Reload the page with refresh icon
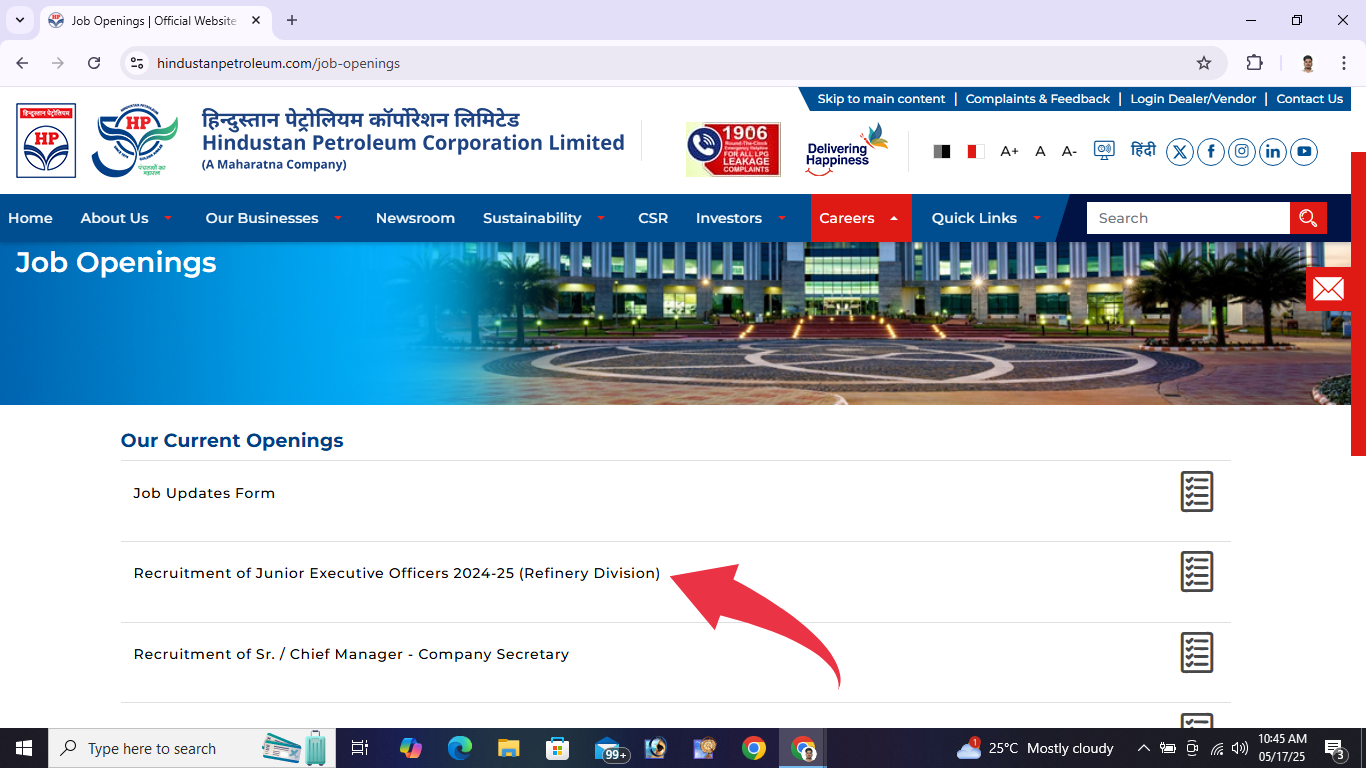This screenshot has height=768, width=1366. tap(94, 63)
